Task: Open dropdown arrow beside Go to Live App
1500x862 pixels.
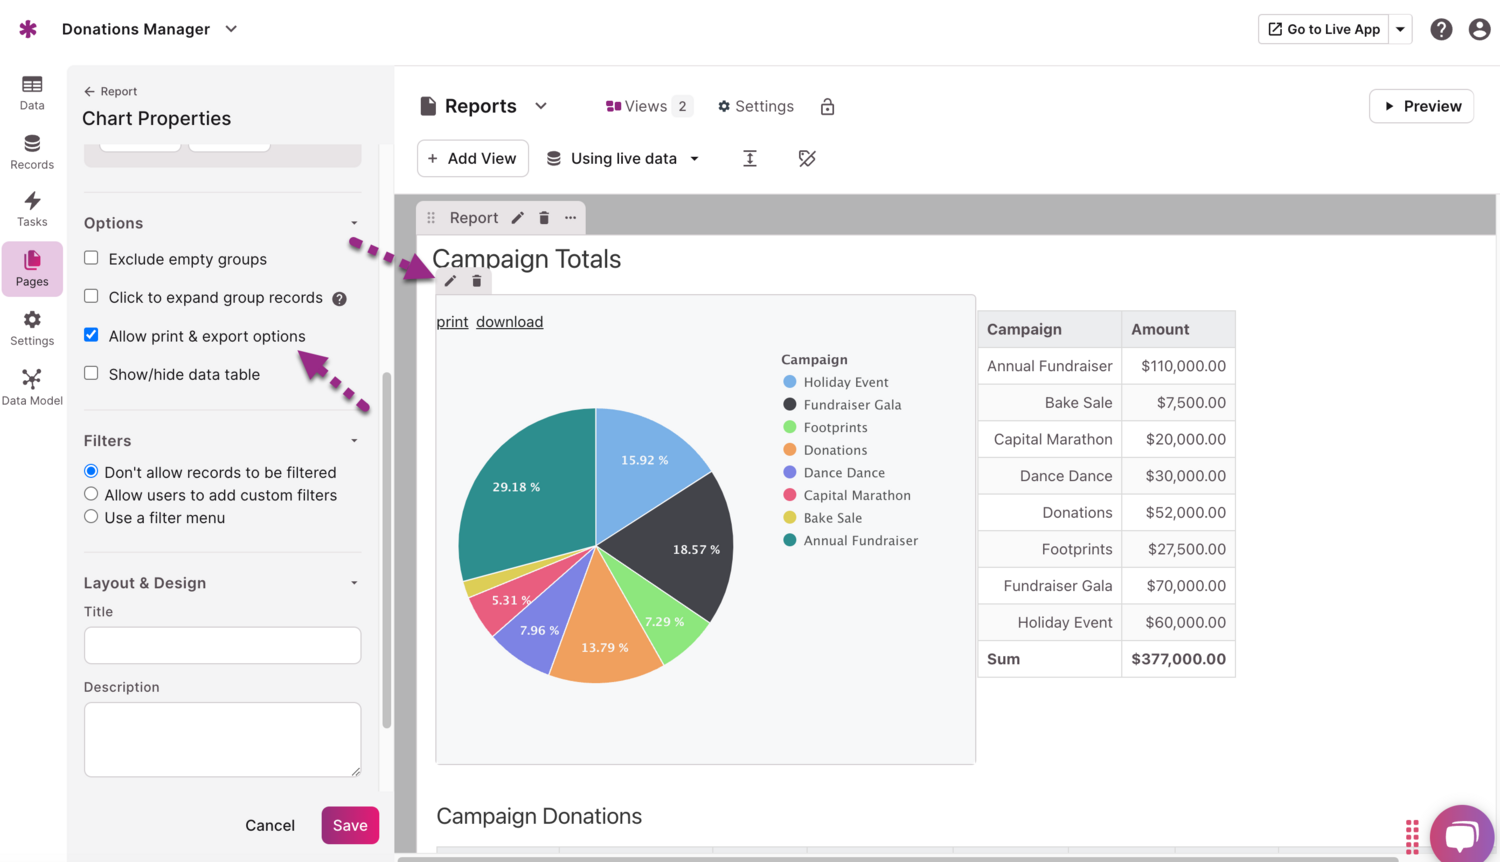Action: (x=1400, y=29)
